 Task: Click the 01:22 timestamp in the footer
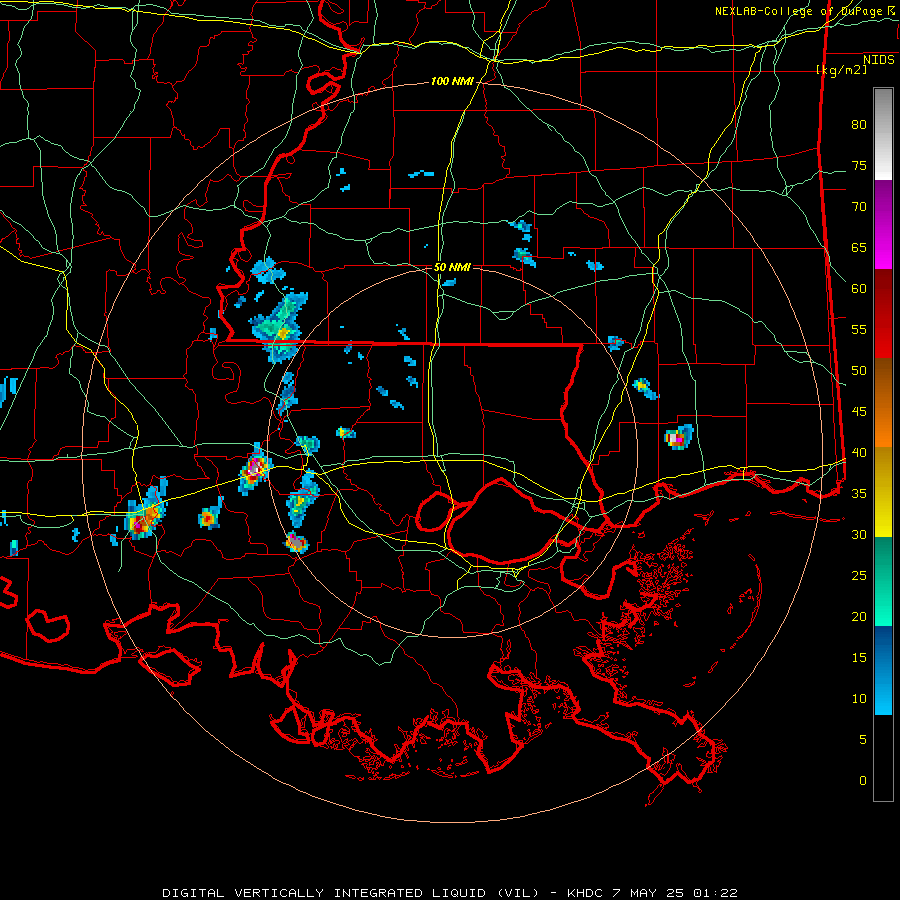(715, 893)
